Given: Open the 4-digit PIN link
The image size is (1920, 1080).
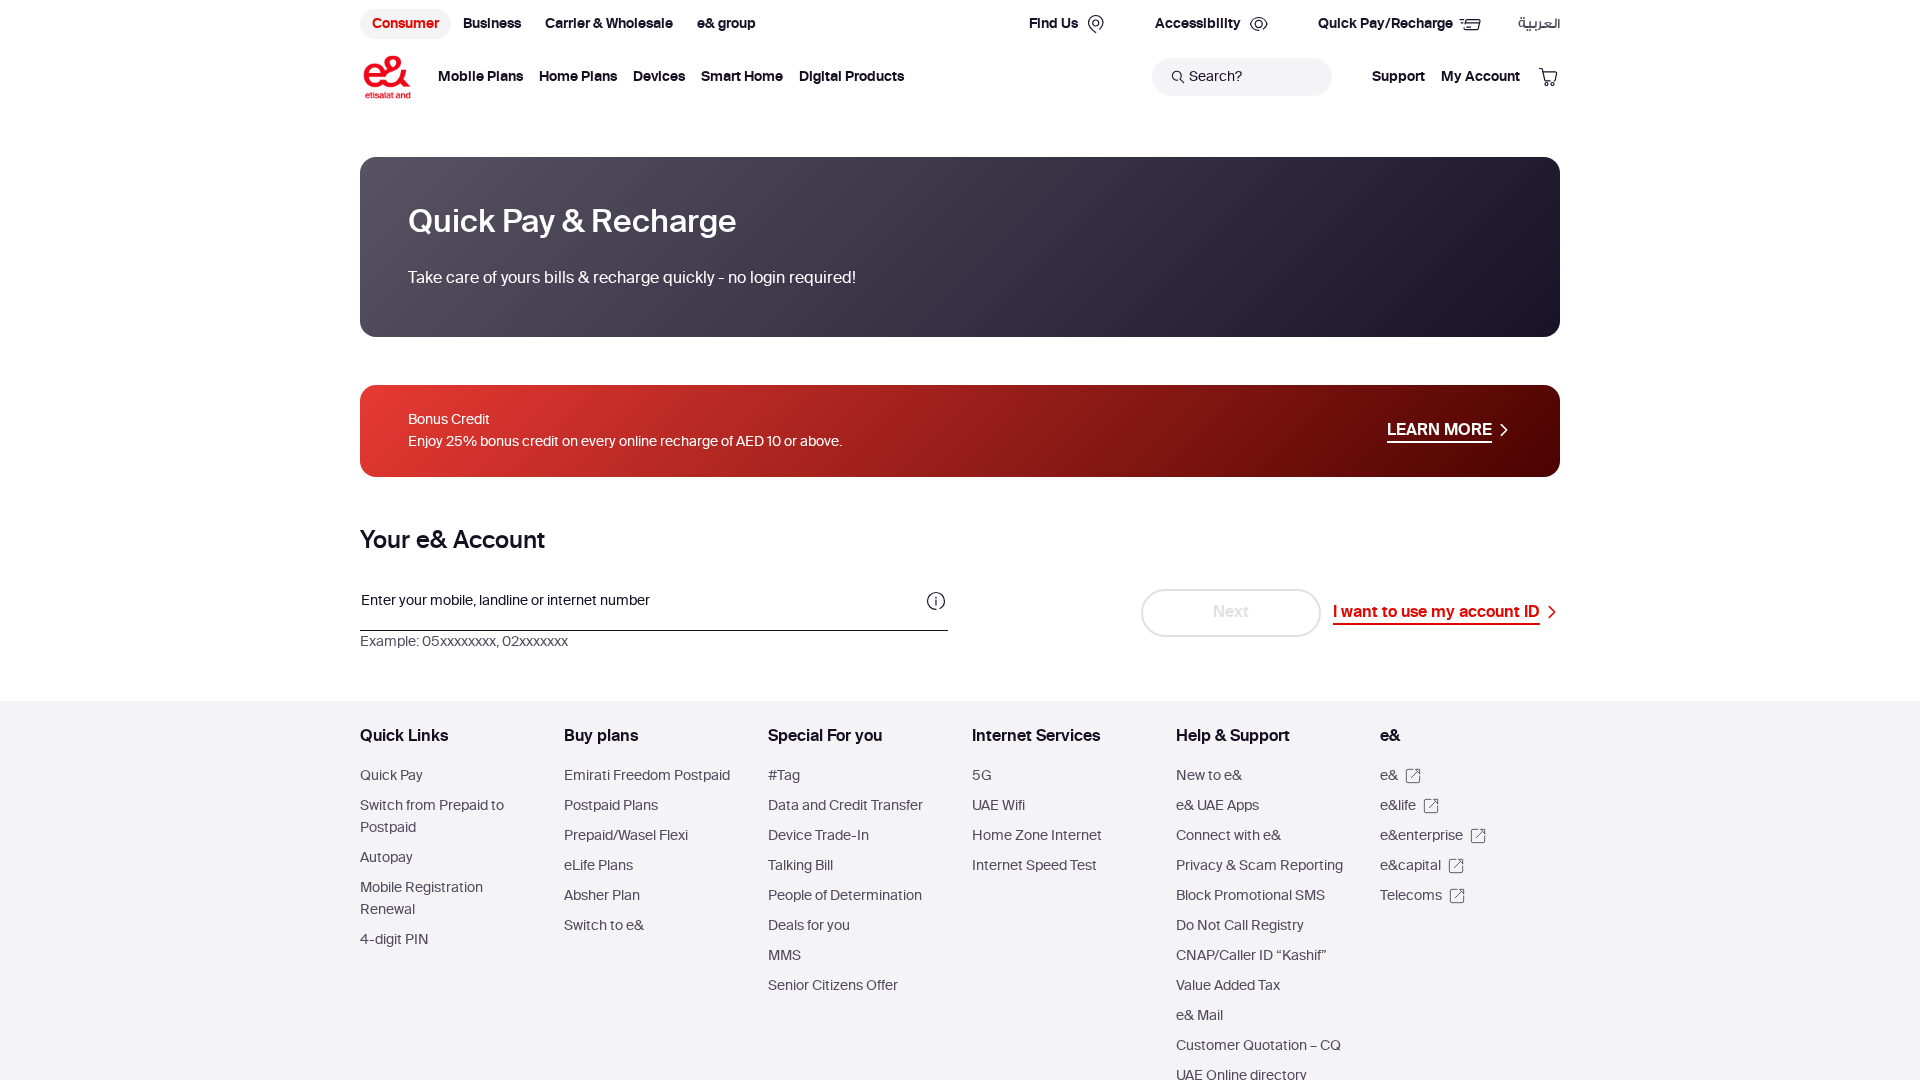Looking at the screenshot, I should [394, 940].
